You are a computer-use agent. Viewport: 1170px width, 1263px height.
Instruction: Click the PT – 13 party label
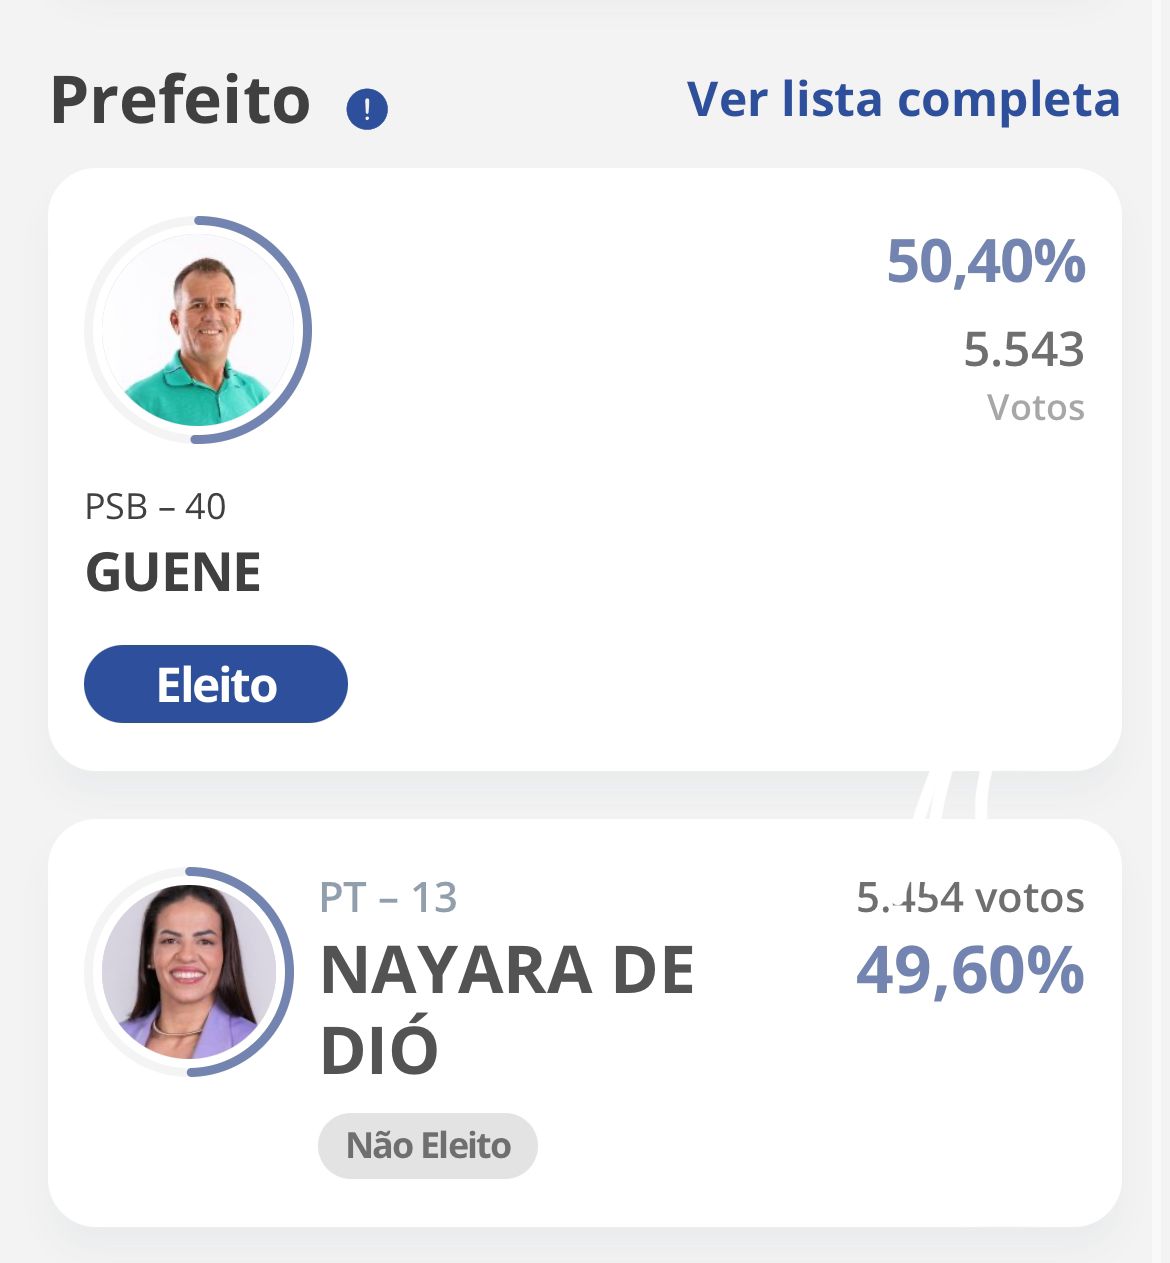click(x=388, y=898)
